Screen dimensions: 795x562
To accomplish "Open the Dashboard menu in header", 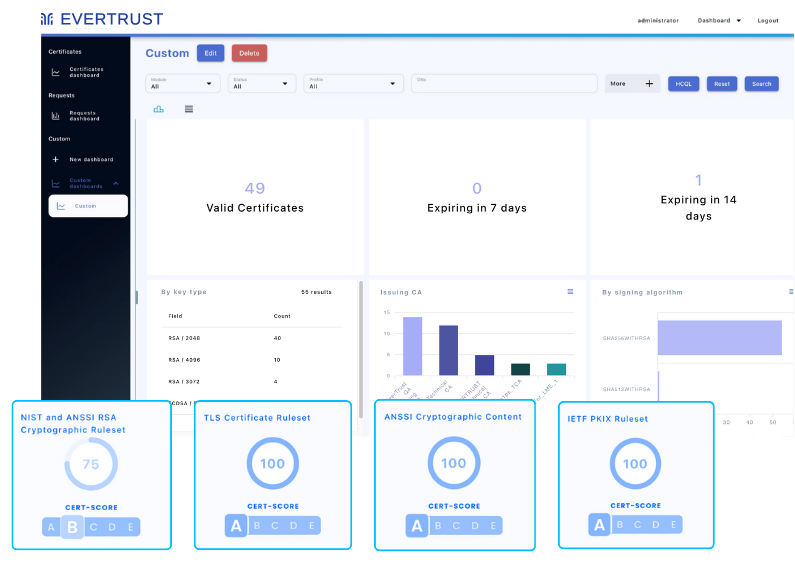I will pos(719,20).
